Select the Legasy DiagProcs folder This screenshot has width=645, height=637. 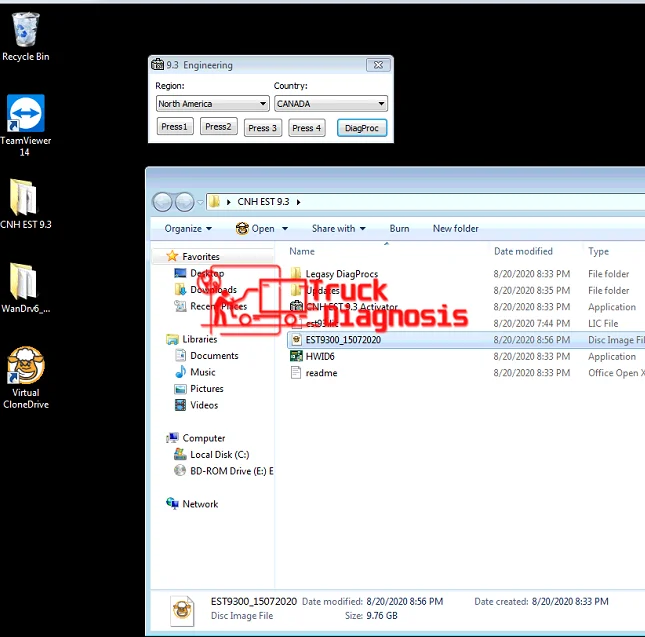click(341, 274)
